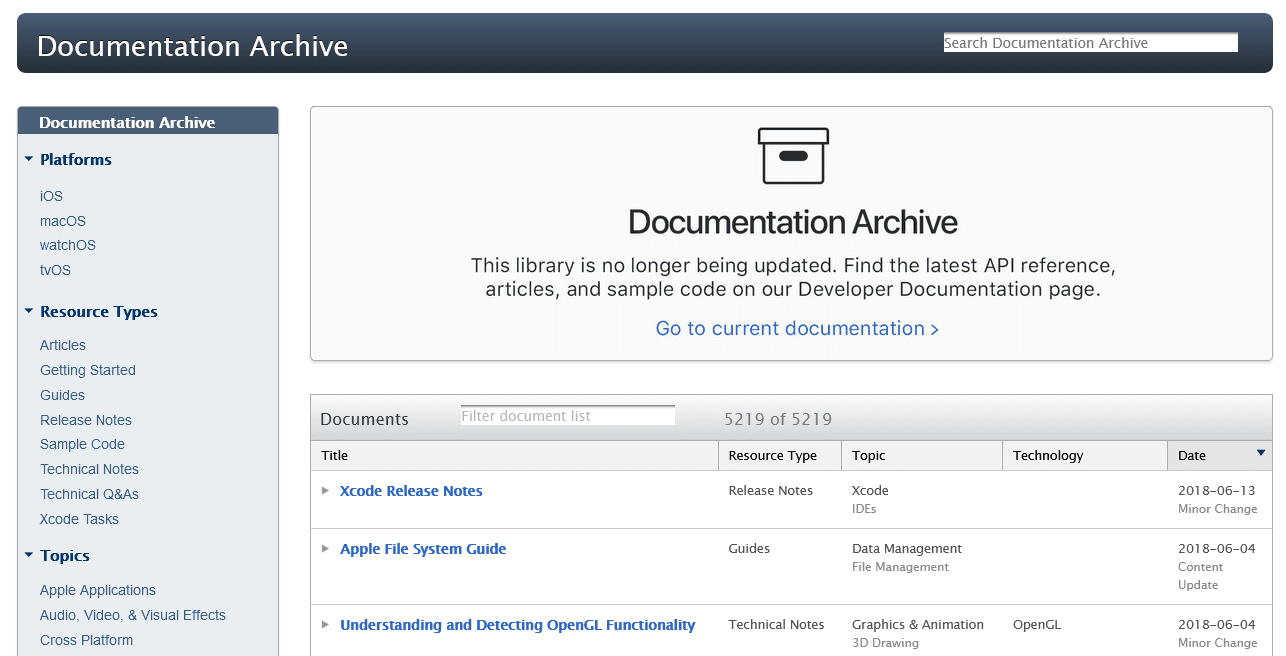The height and width of the screenshot is (656, 1286).
Task: Click the archive box icon above Documentation Archive
Action: pyautogui.click(x=793, y=156)
